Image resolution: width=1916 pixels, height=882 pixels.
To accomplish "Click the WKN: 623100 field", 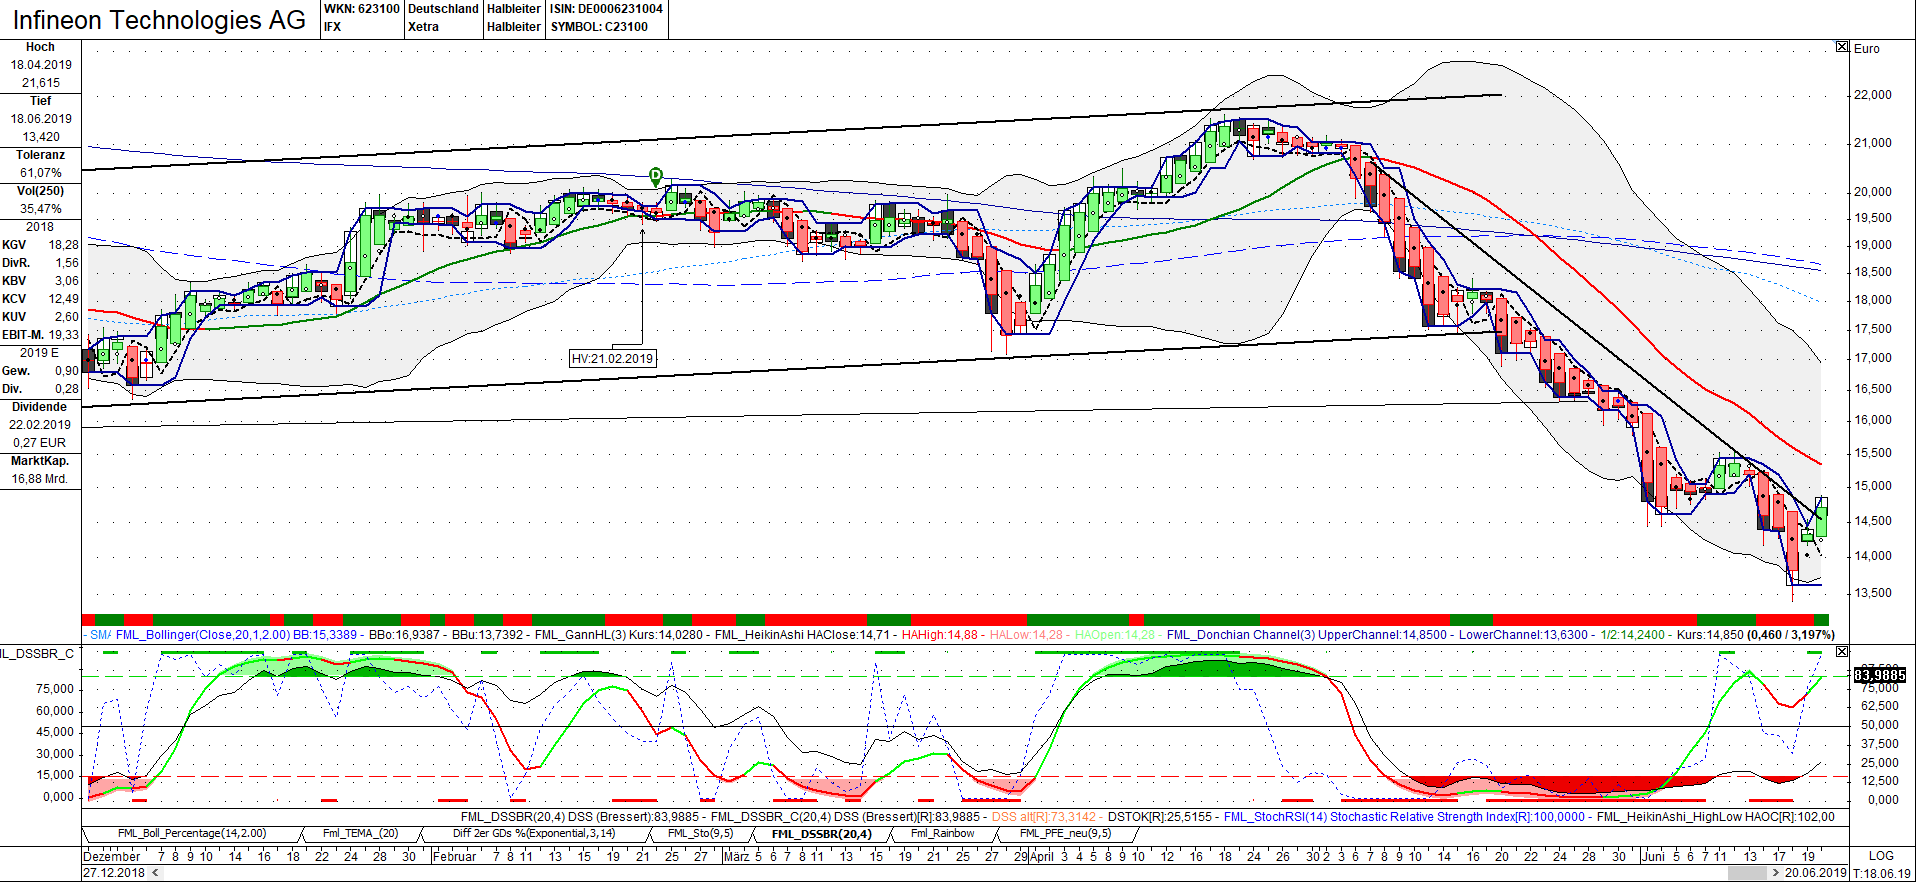I will pyautogui.click(x=361, y=9).
